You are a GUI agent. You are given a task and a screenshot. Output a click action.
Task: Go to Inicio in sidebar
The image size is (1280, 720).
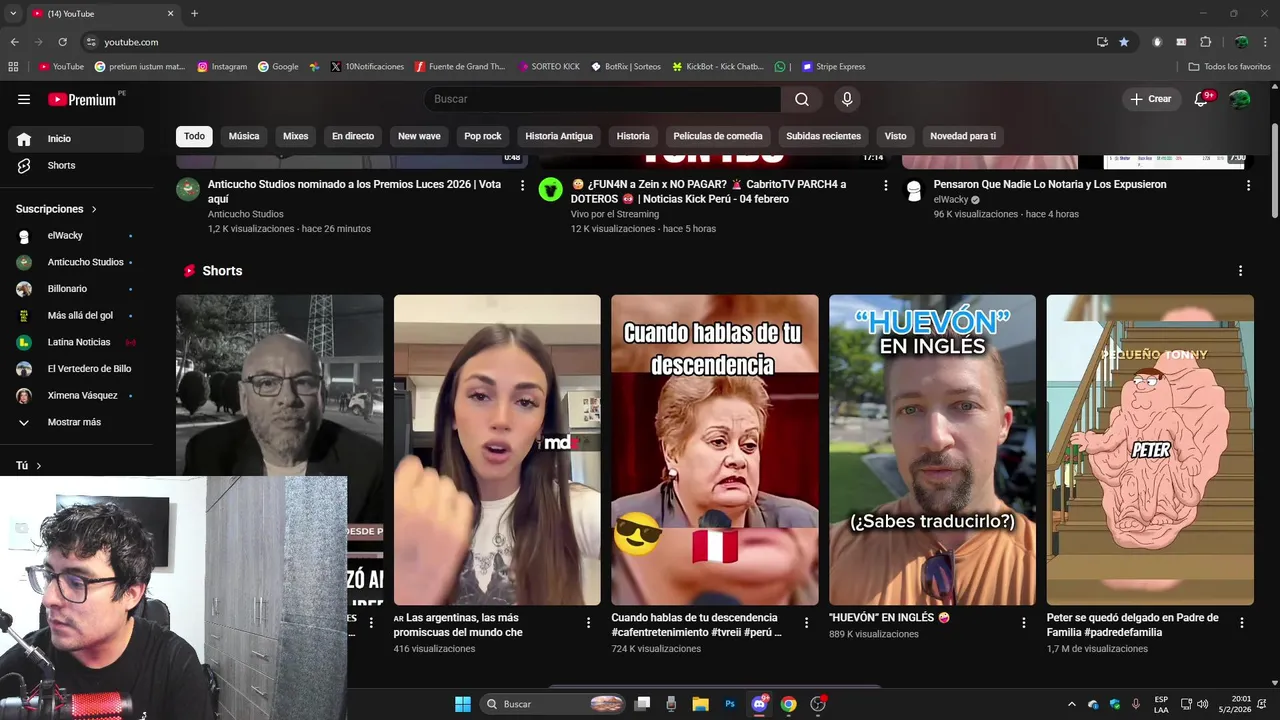[x=76, y=139]
